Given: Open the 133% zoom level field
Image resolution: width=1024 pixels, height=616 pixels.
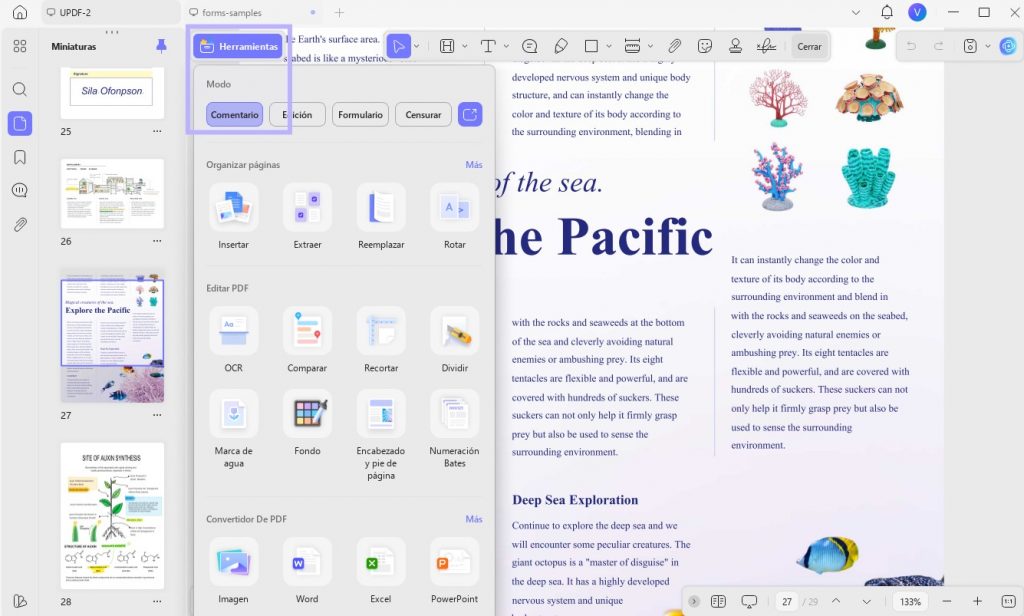Looking at the screenshot, I should click(910, 601).
